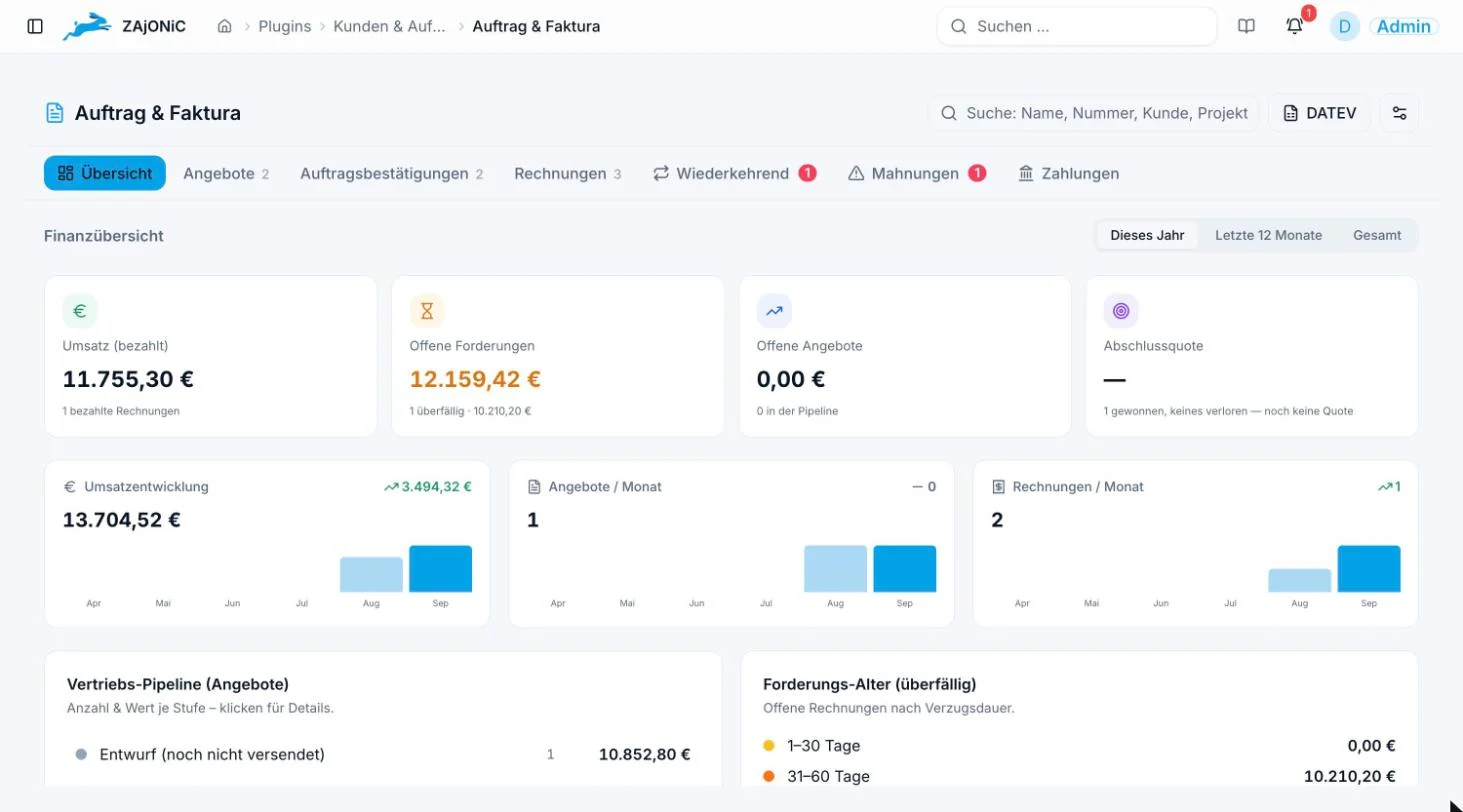Click the Finanzübersicht heading
Viewport: 1463px width, 812px height.
(104, 236)
